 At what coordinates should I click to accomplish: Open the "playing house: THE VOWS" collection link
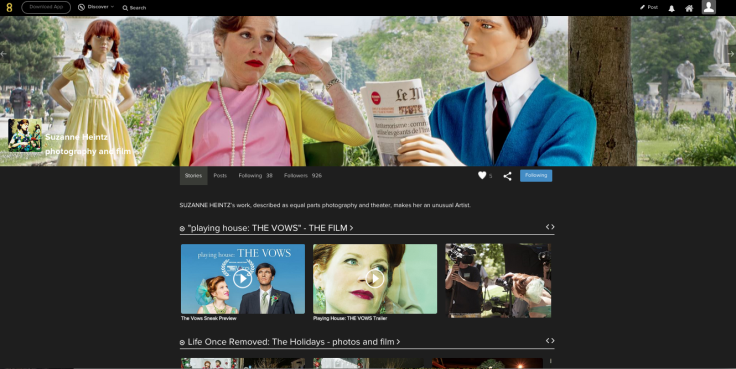(x=270, y=228)
